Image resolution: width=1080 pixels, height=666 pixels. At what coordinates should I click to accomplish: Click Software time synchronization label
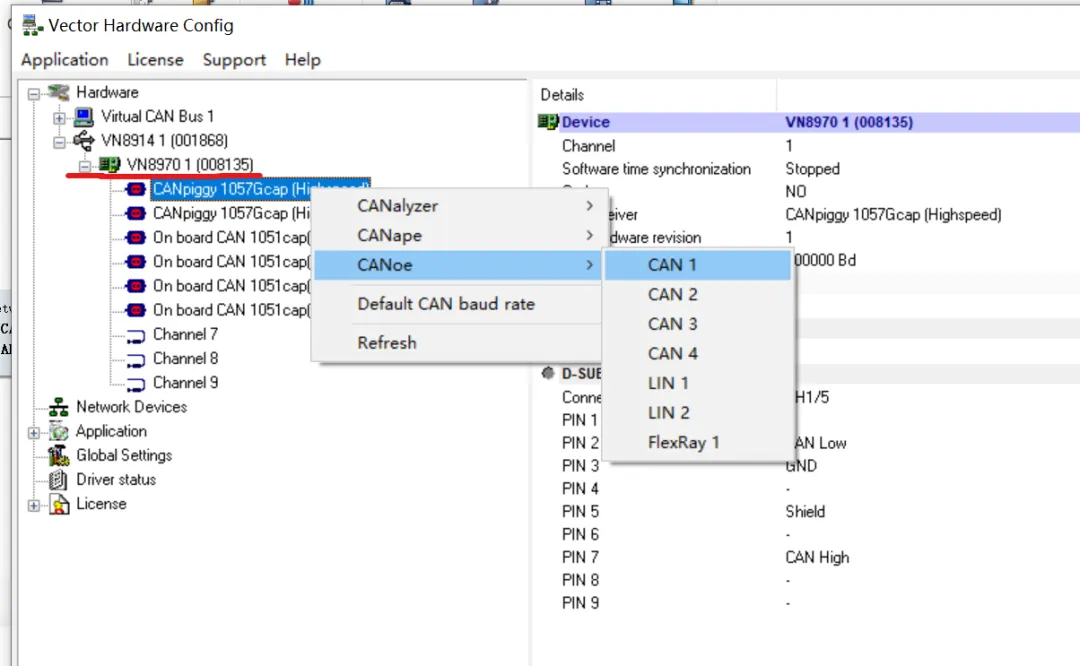coord(656,169)
